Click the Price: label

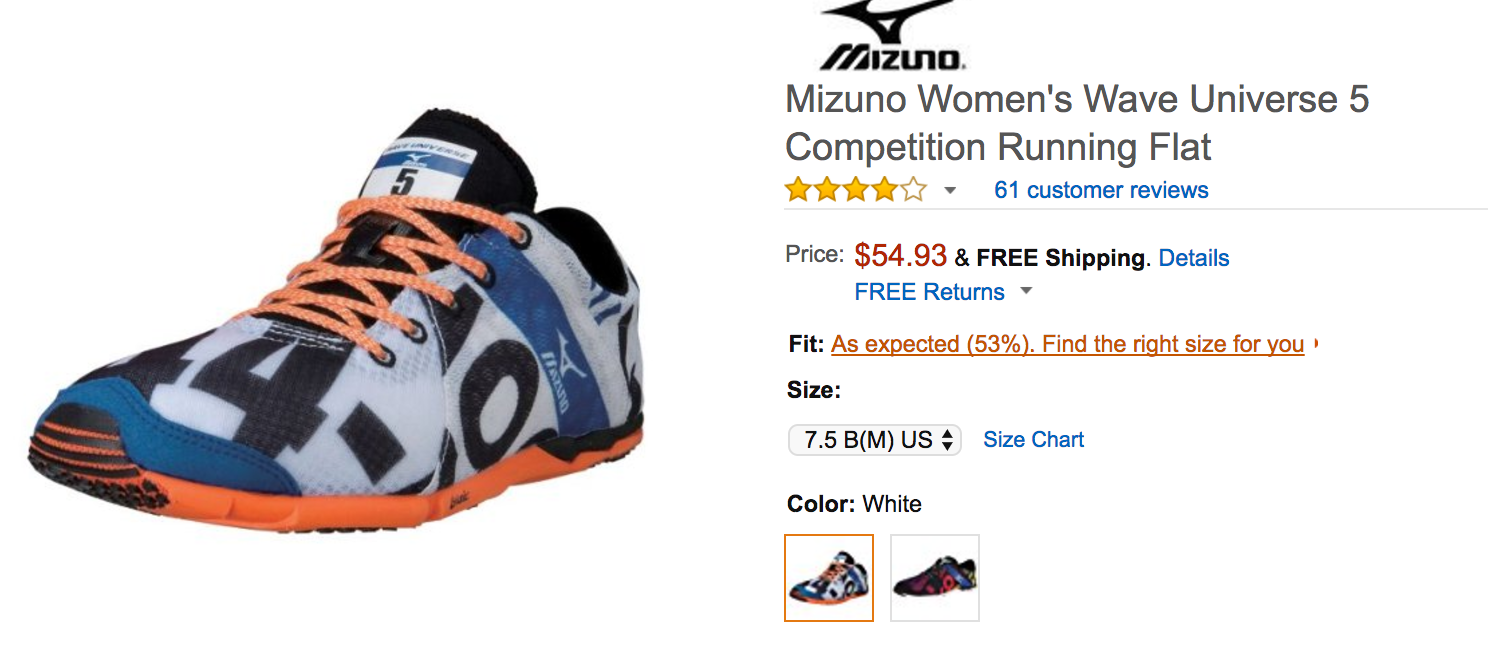pyautogui.click(x=814, y=255)
